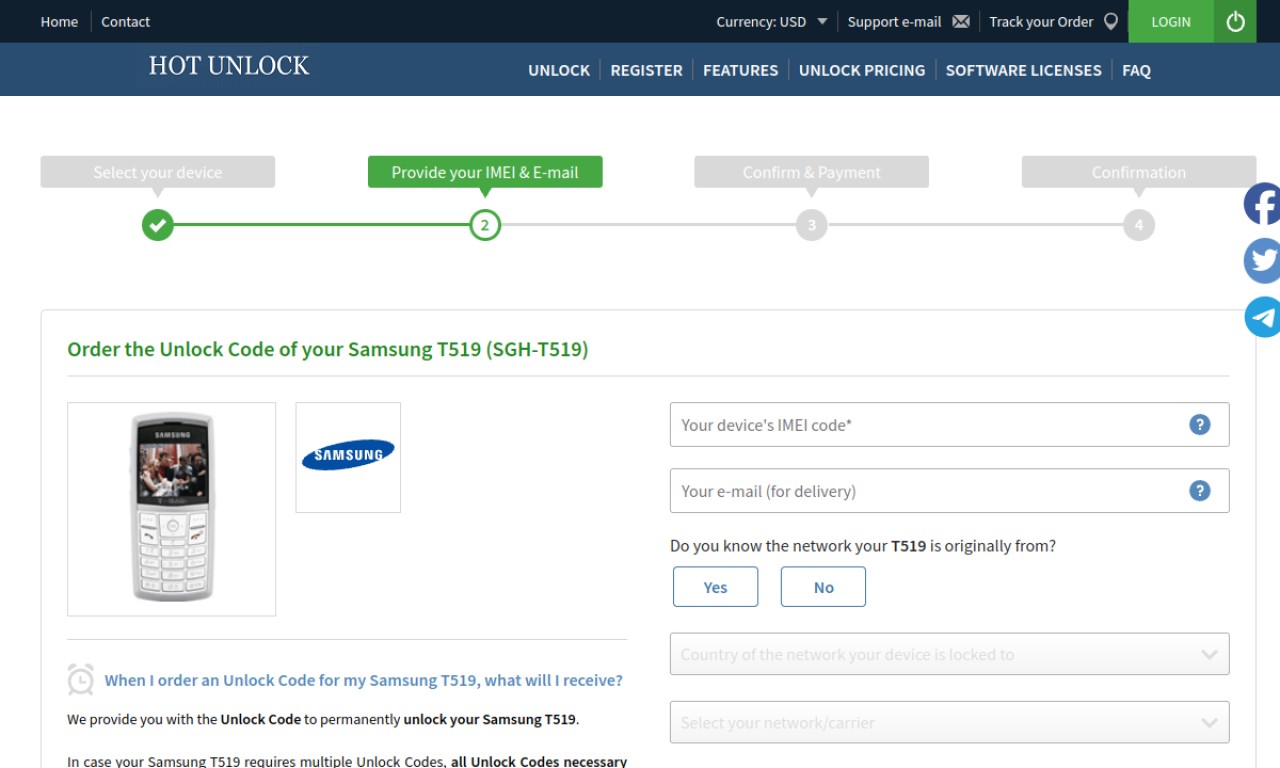View UNLOCK PRICING
This screenshot has height=768, width=1280.
(862, 70)
